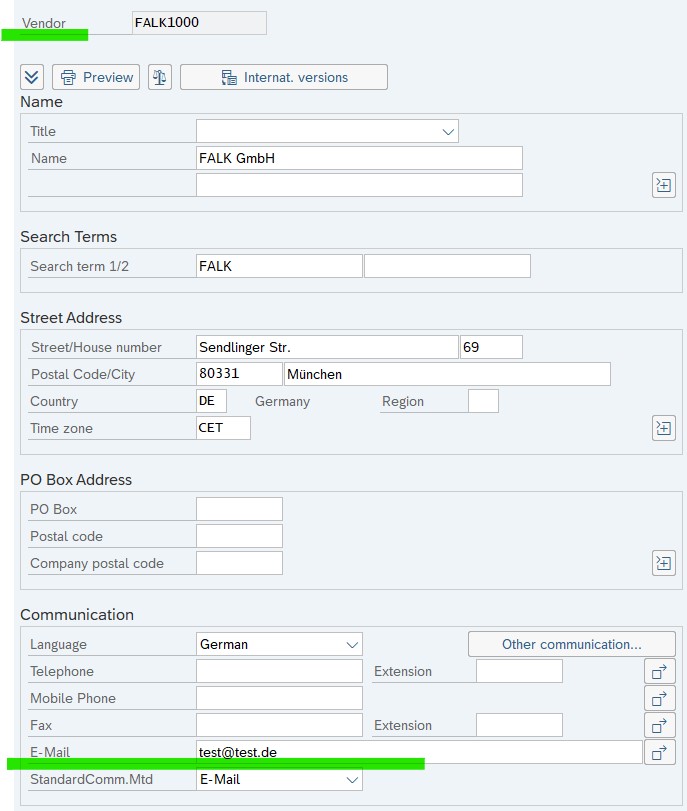Click the Fax Extension field
Viewport: 687px width, 811px height.
pyautogui.click(x=519, y=725)
